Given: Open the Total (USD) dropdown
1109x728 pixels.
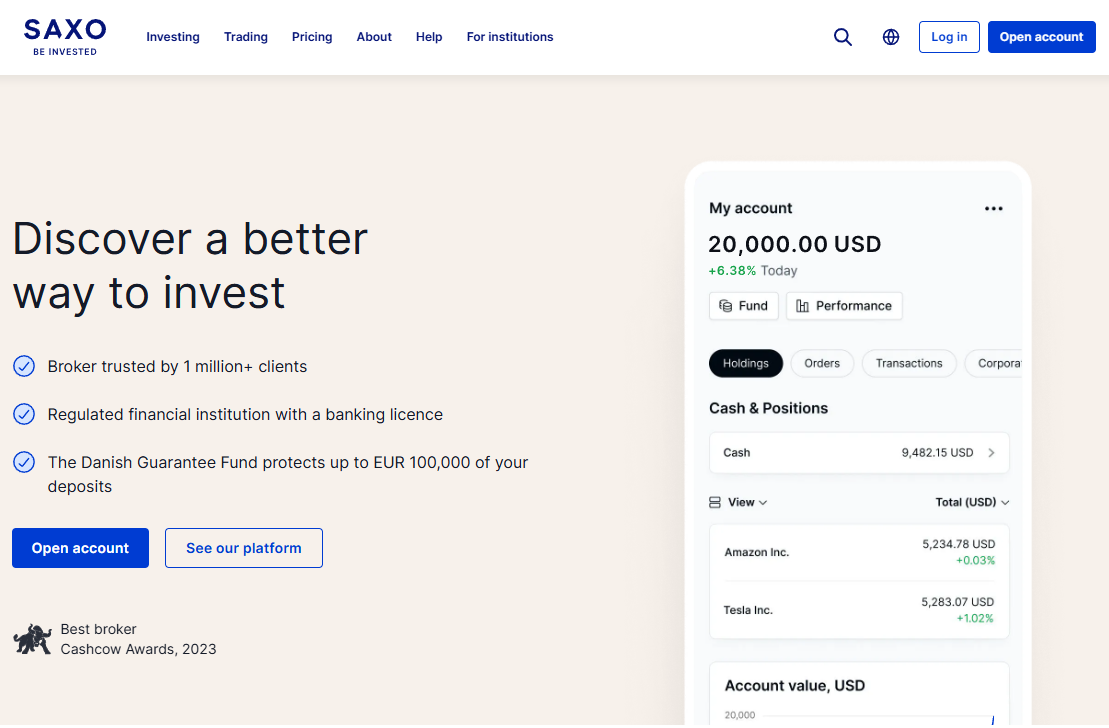Looking at the screenshot, I should tap(972, 502).
